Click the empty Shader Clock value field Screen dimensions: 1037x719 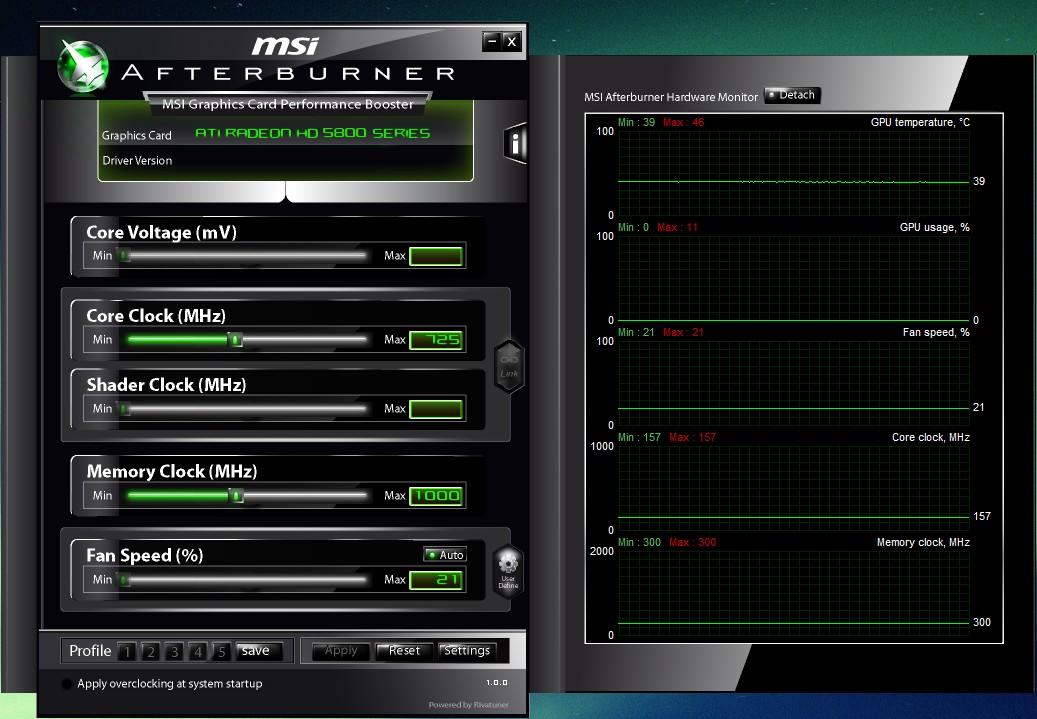pyautogui.click(x=436, y=409)
